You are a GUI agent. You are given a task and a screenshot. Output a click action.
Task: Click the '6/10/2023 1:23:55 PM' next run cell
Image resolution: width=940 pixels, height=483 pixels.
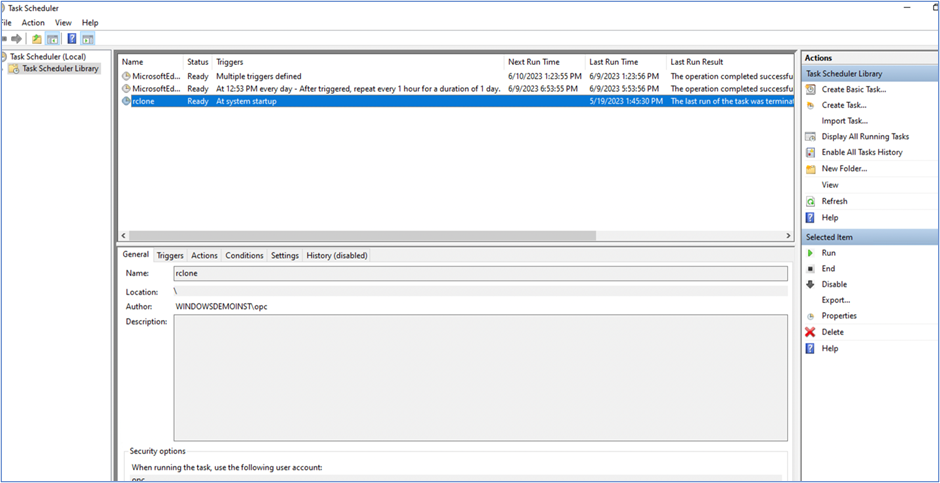[544, 76]
